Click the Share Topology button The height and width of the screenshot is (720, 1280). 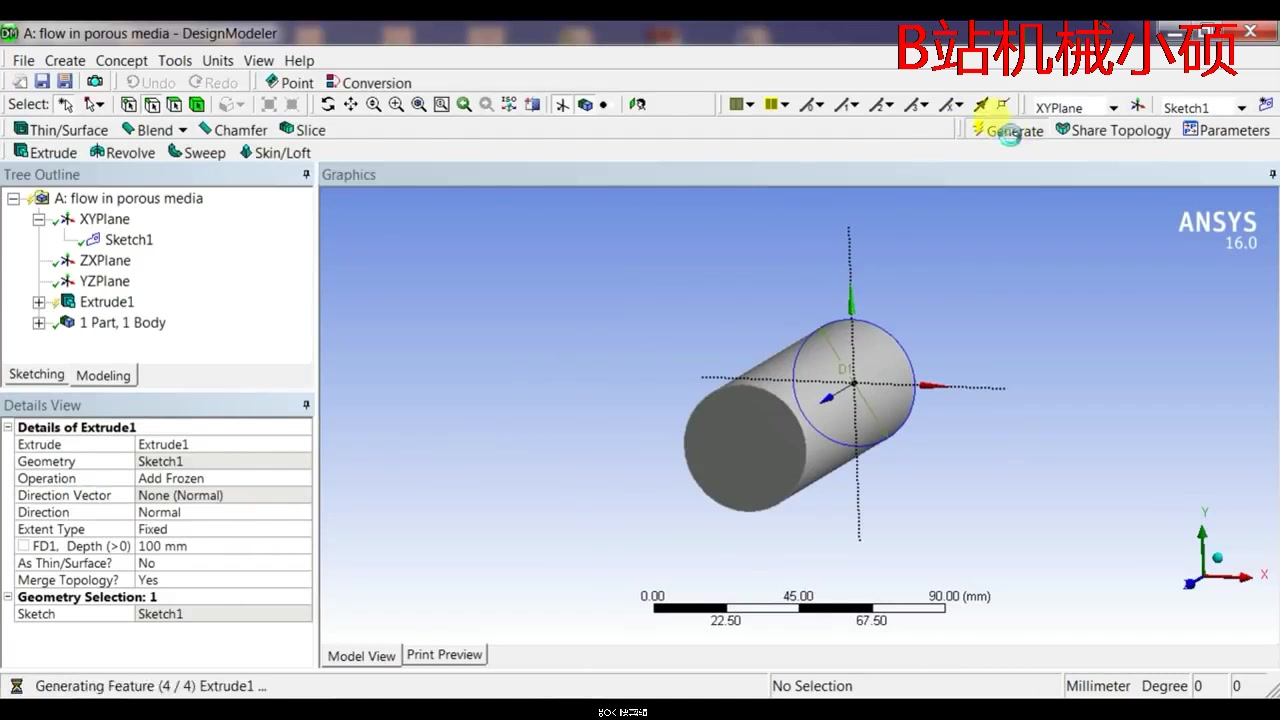(1113, 130)
